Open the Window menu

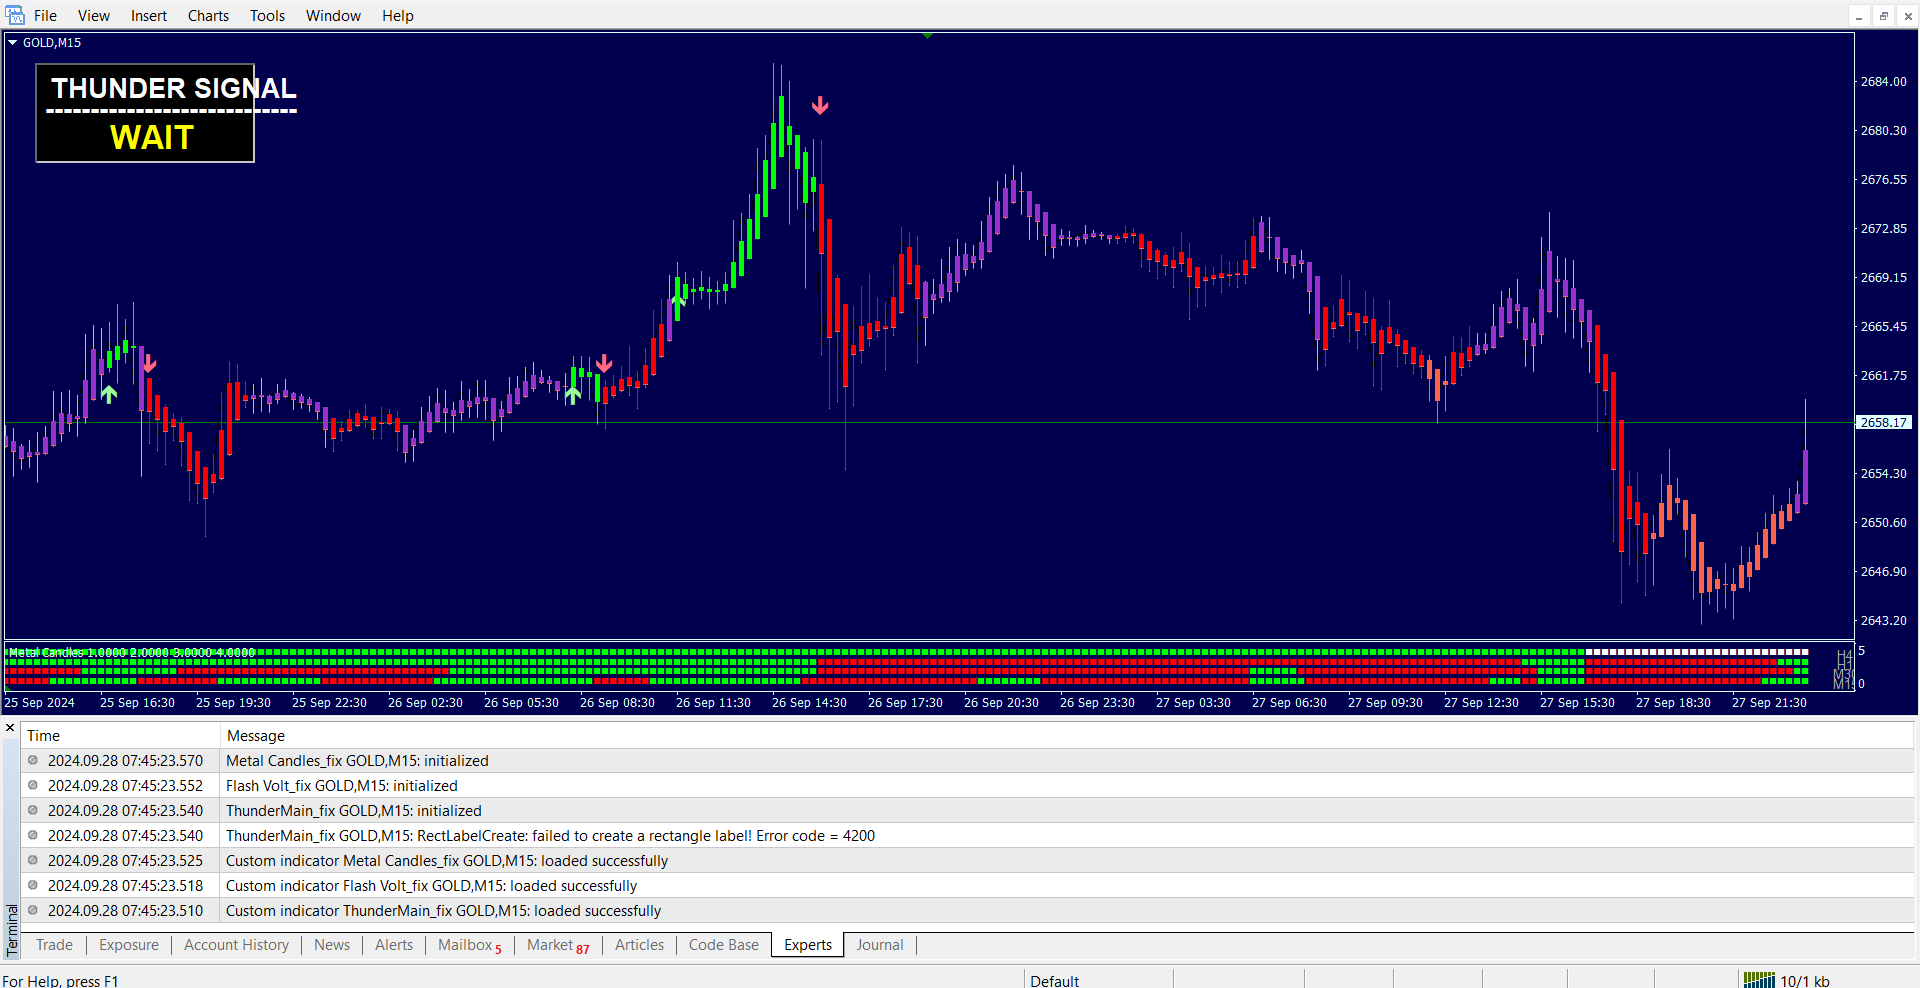pos(333,16)
